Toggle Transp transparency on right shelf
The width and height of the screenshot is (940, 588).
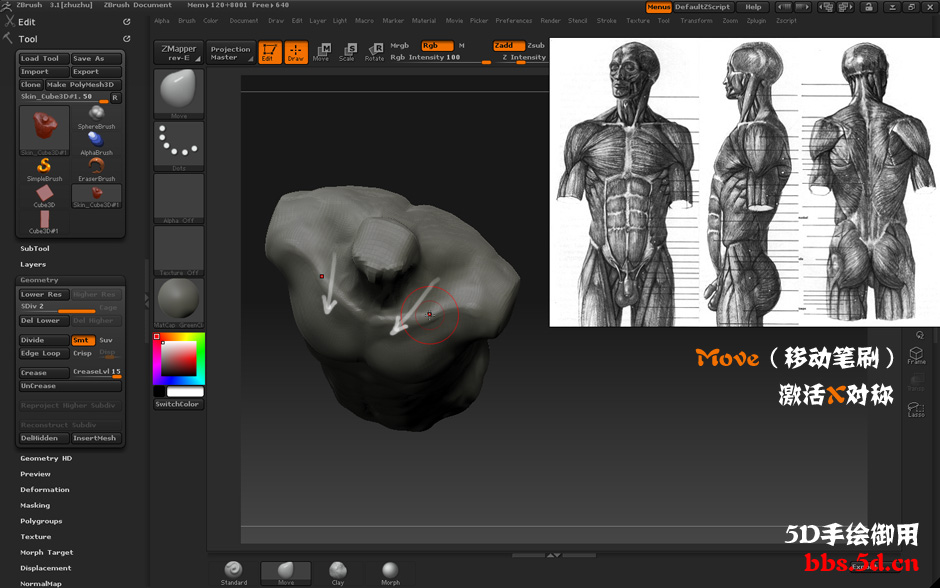click(x=916, y=382)
